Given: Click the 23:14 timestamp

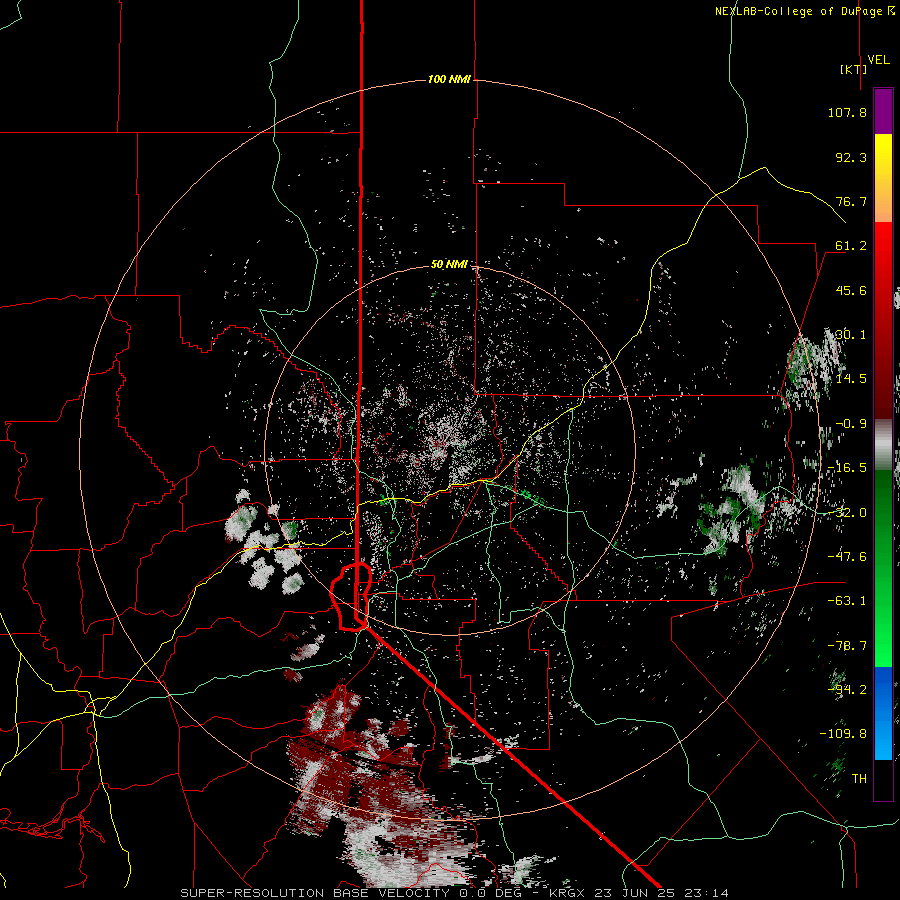Looking at the screenshot, I should click(x=706, y=893).
